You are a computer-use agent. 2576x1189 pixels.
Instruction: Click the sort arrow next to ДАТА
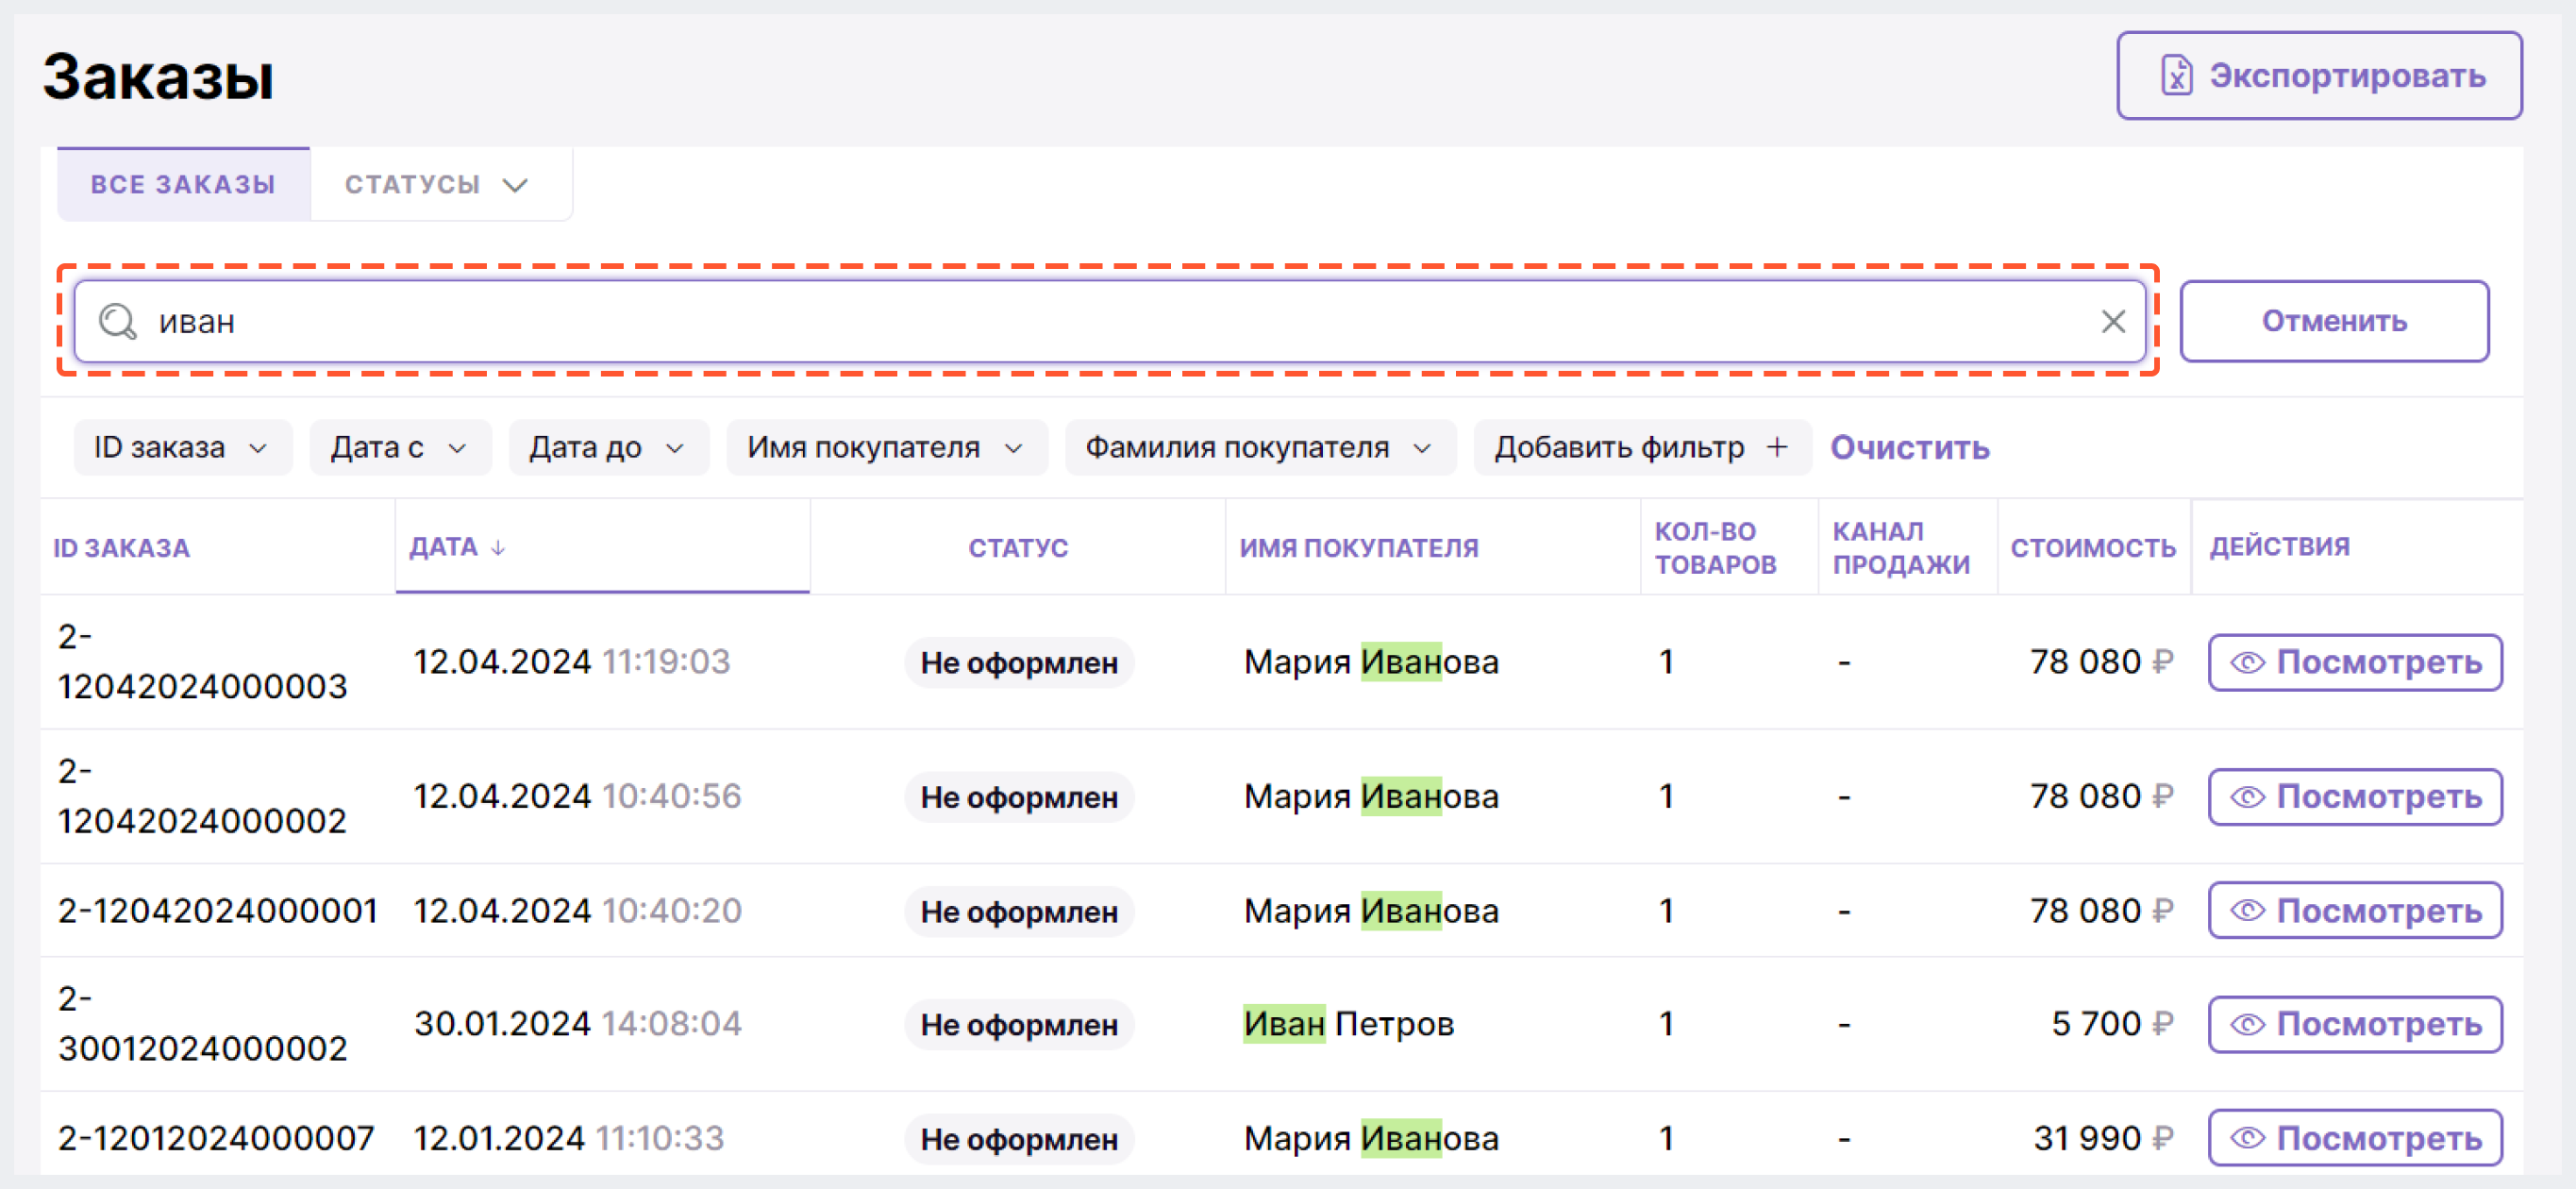tap(497, 548)
